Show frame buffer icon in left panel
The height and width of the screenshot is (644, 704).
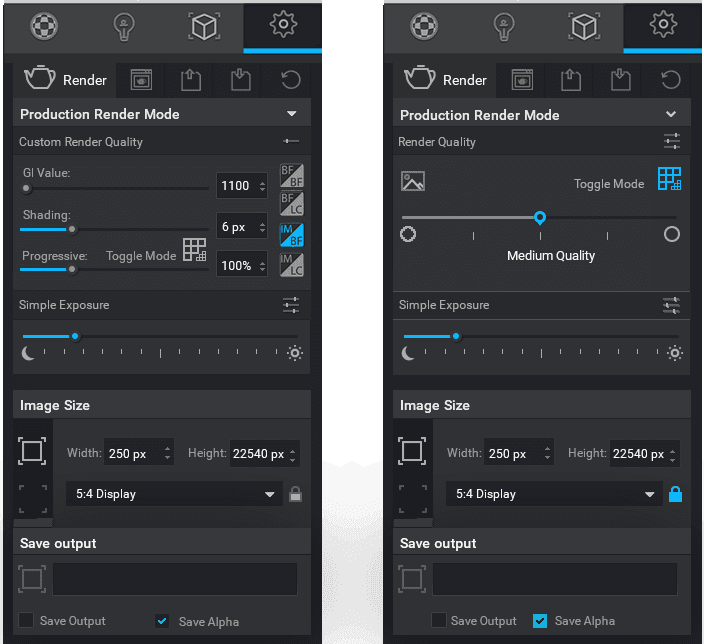coord(141,80)
